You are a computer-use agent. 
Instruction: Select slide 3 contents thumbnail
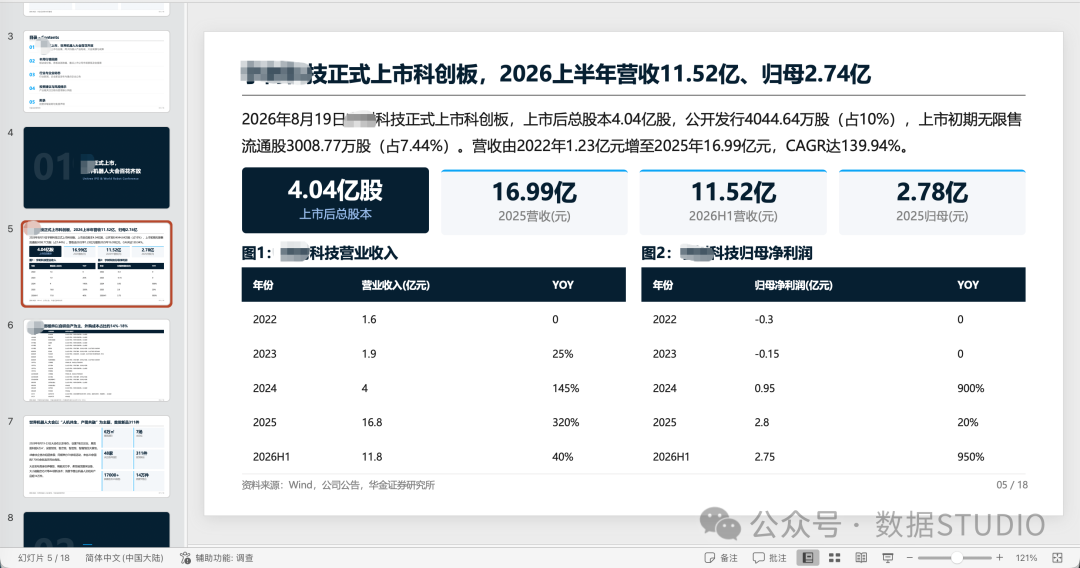pos(96,71)
